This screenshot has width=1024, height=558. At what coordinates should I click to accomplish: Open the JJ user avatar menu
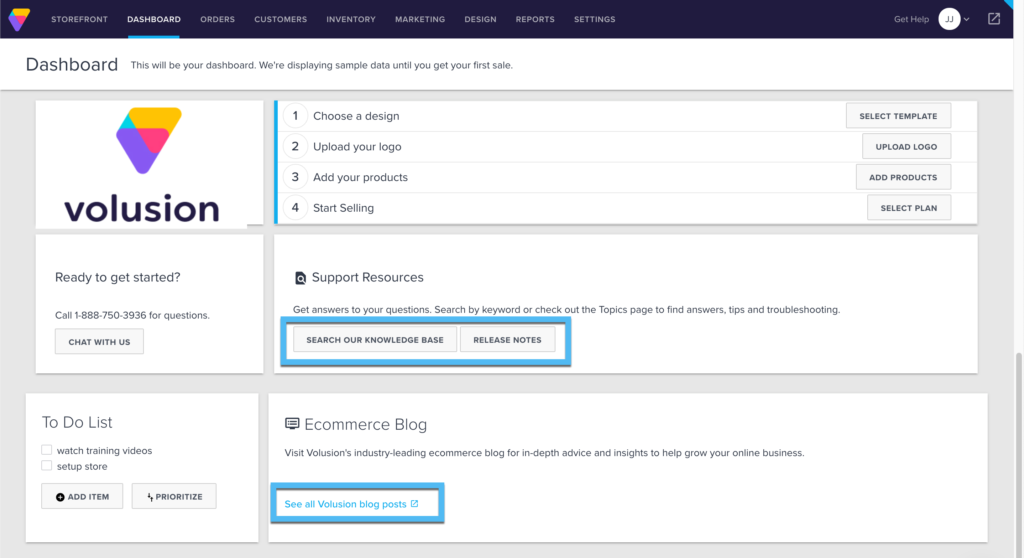click(x=949, y=19)
